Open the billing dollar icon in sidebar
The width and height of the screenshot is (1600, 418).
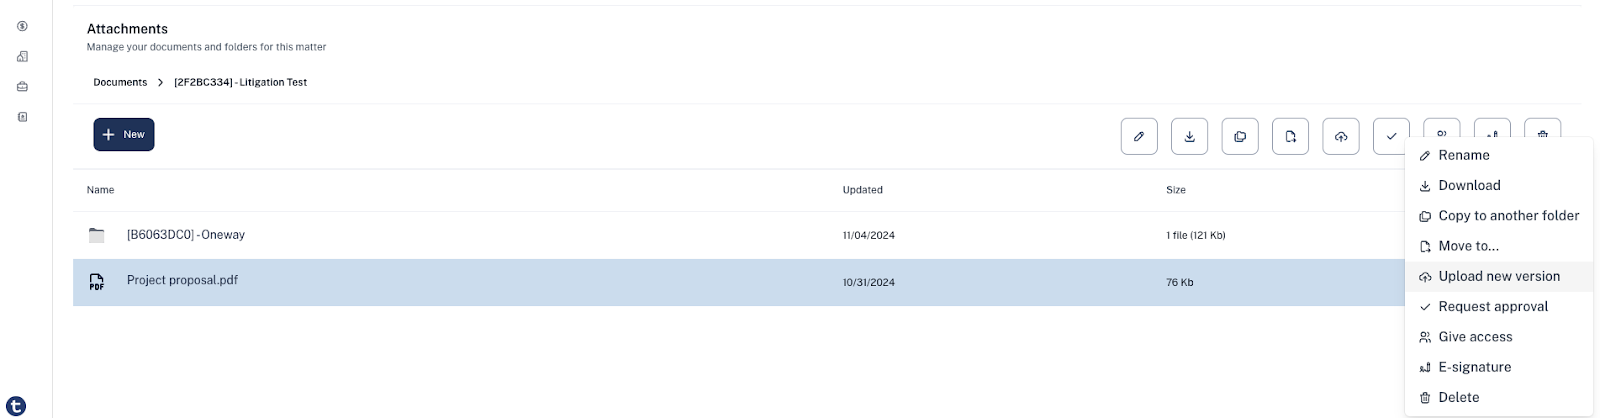tap(22, 26)
